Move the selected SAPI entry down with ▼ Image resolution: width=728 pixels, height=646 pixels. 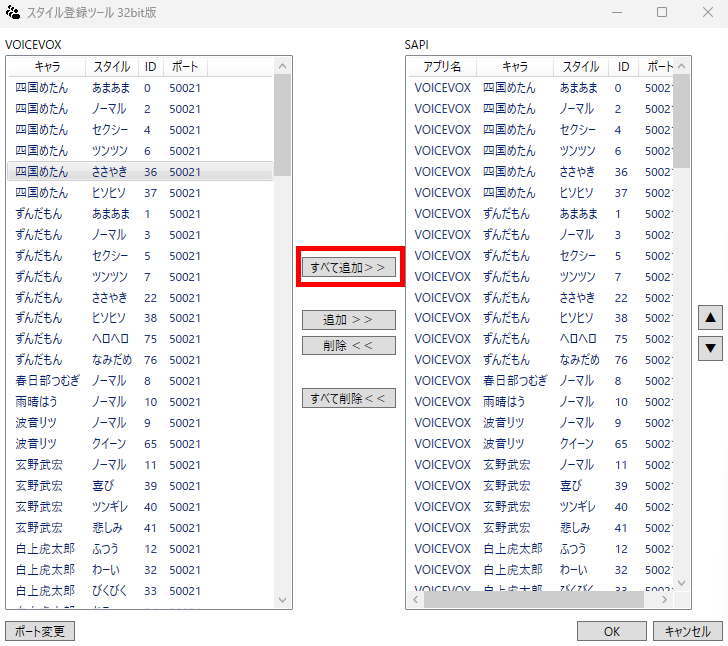click(710, 348)
